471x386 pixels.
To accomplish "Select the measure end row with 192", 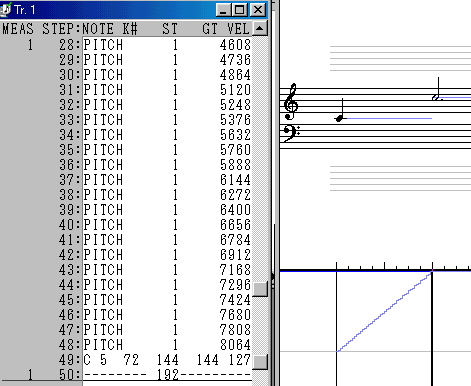I will pyautogui.click(x=167, y=375).
